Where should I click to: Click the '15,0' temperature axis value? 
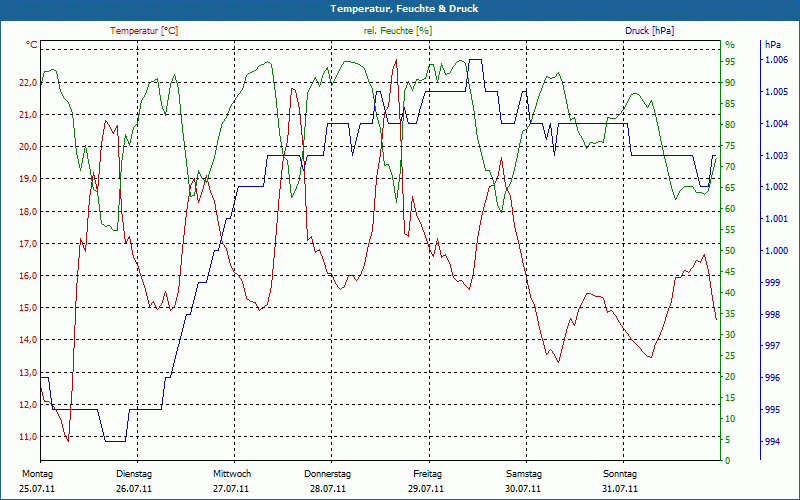tap(28, 308)
